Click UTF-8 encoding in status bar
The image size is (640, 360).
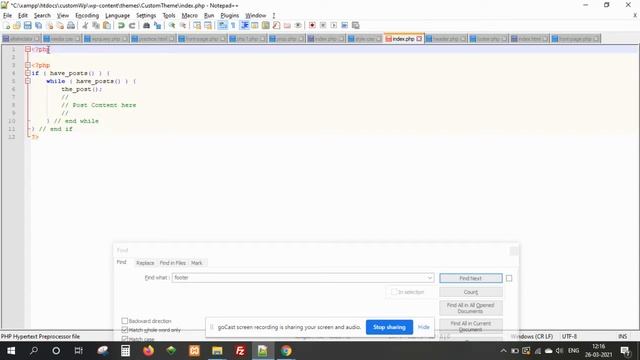(x=569, y=337)
